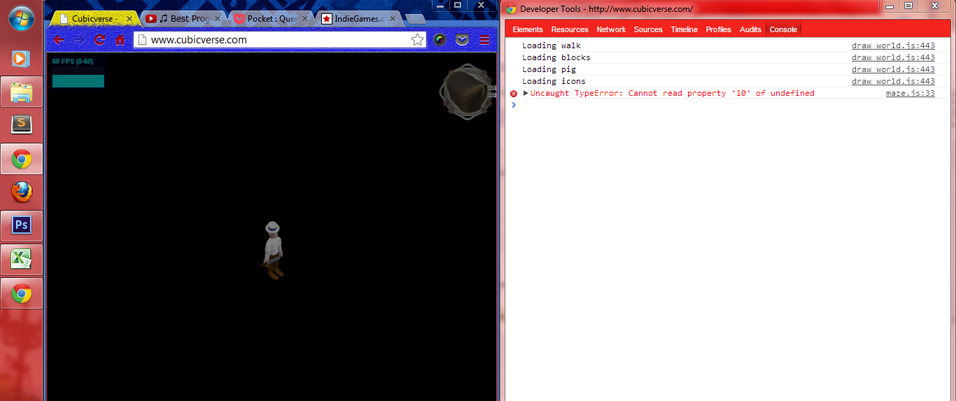The height and width of the screenshot is (401, 956).
Task: Open the Network panel tab
Action: point(610,30)
